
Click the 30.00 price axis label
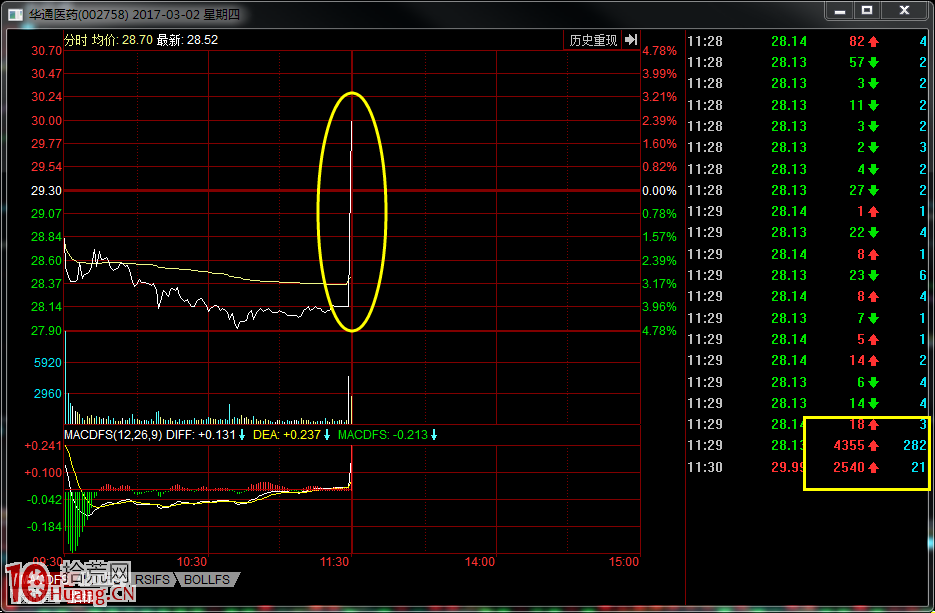[x=47, y=120]
